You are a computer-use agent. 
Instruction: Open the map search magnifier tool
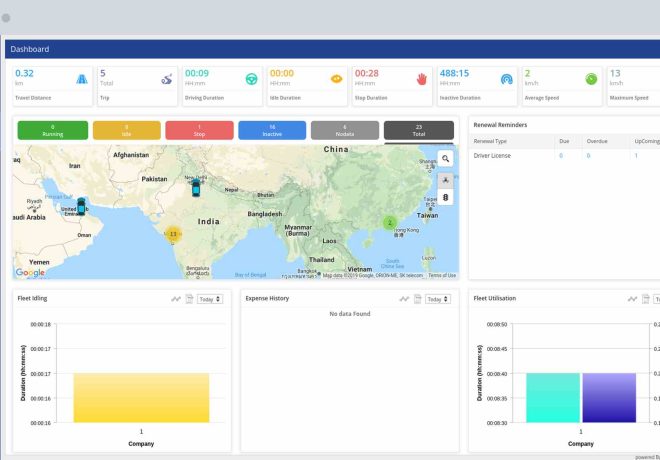click(x=446, y=158)
